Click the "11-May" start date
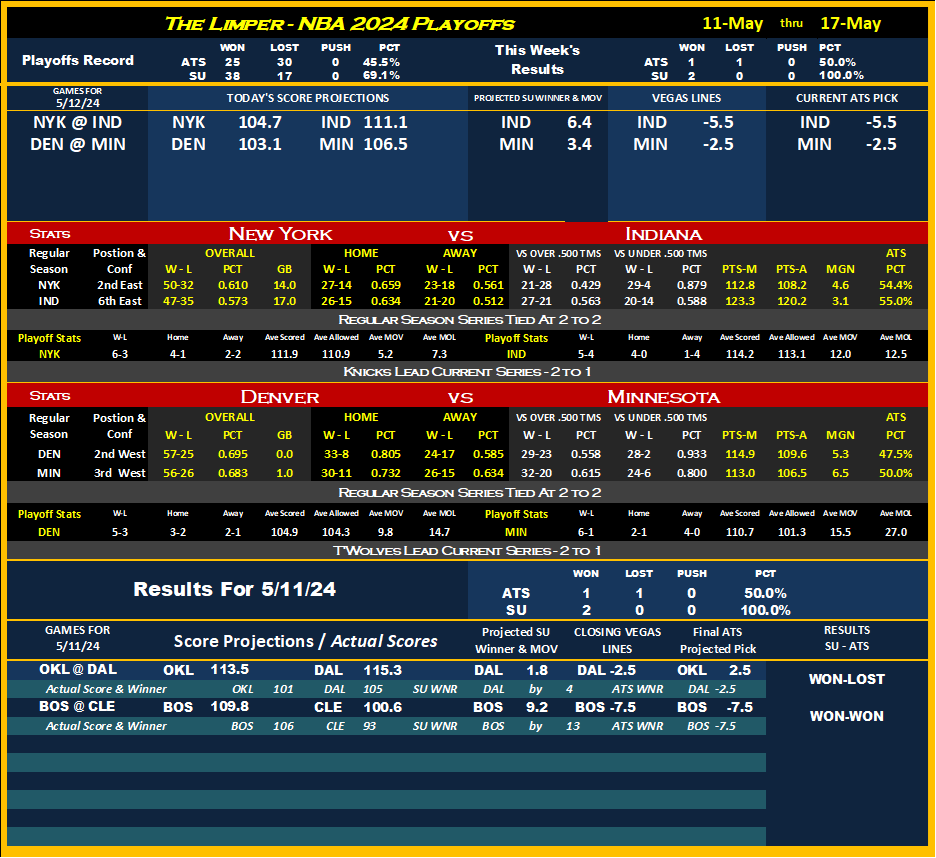Image resolution: width=936 pixels, height=858 pixels. tap(732, 23)
